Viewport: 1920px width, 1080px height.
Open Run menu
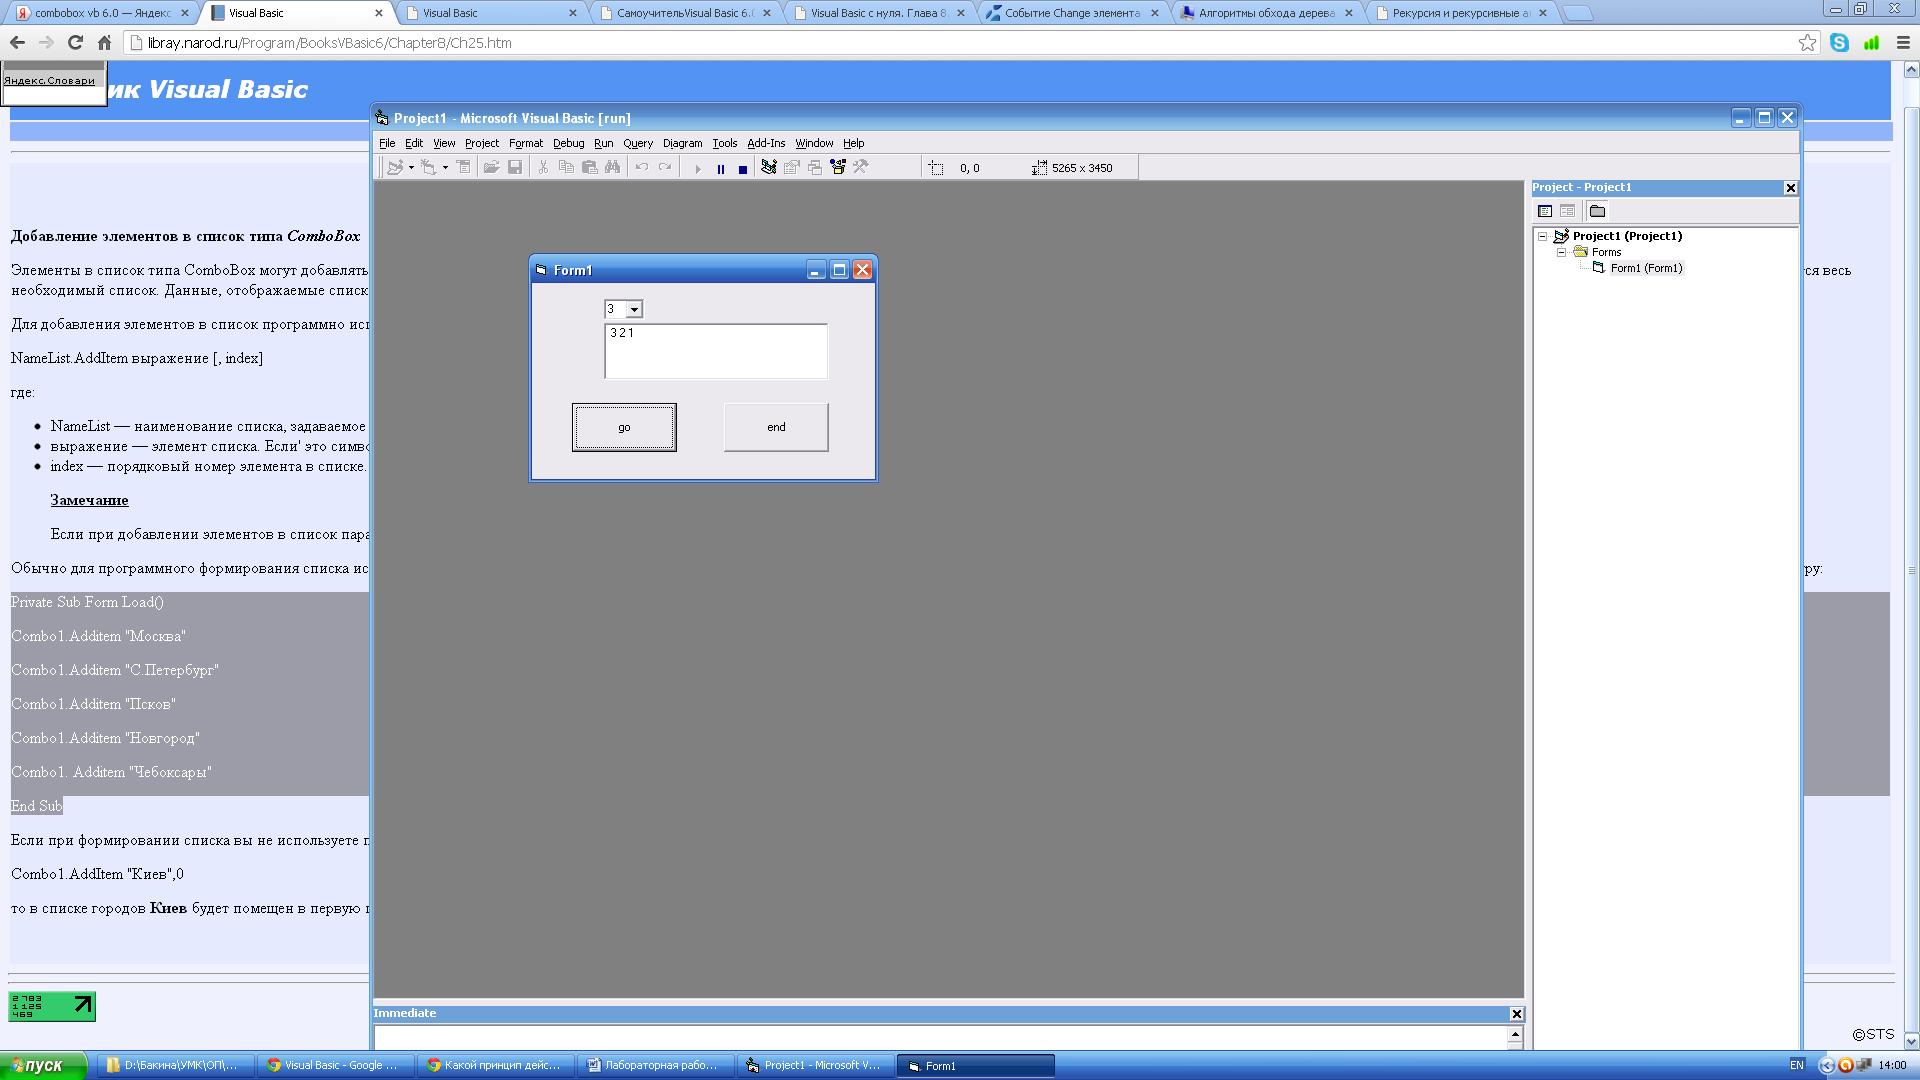pos(604,143)
